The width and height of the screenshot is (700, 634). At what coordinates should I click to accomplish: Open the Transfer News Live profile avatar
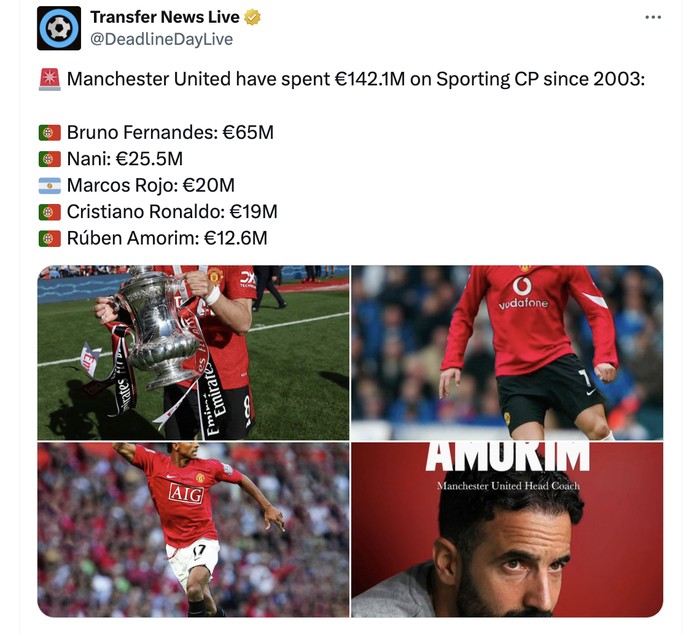[x=59, y=28]
